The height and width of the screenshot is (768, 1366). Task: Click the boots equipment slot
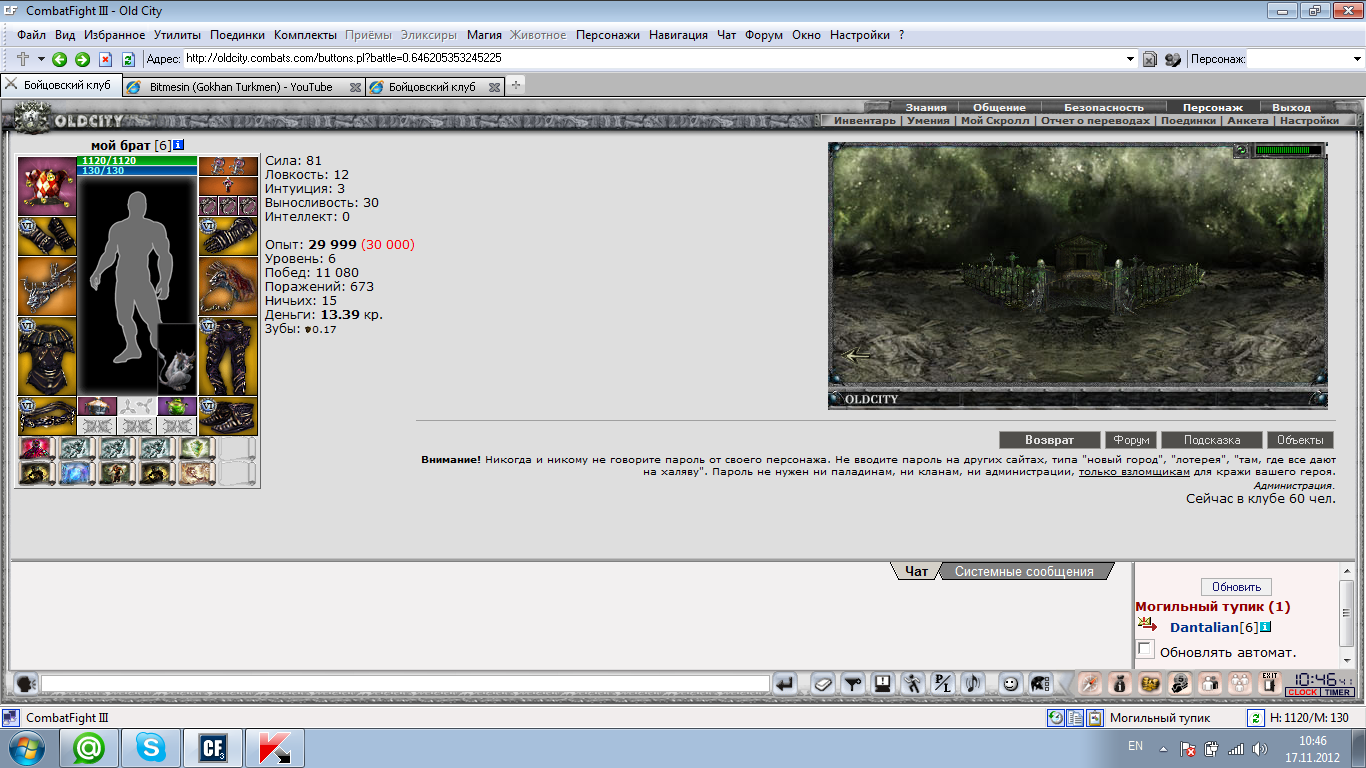[227, 416]
